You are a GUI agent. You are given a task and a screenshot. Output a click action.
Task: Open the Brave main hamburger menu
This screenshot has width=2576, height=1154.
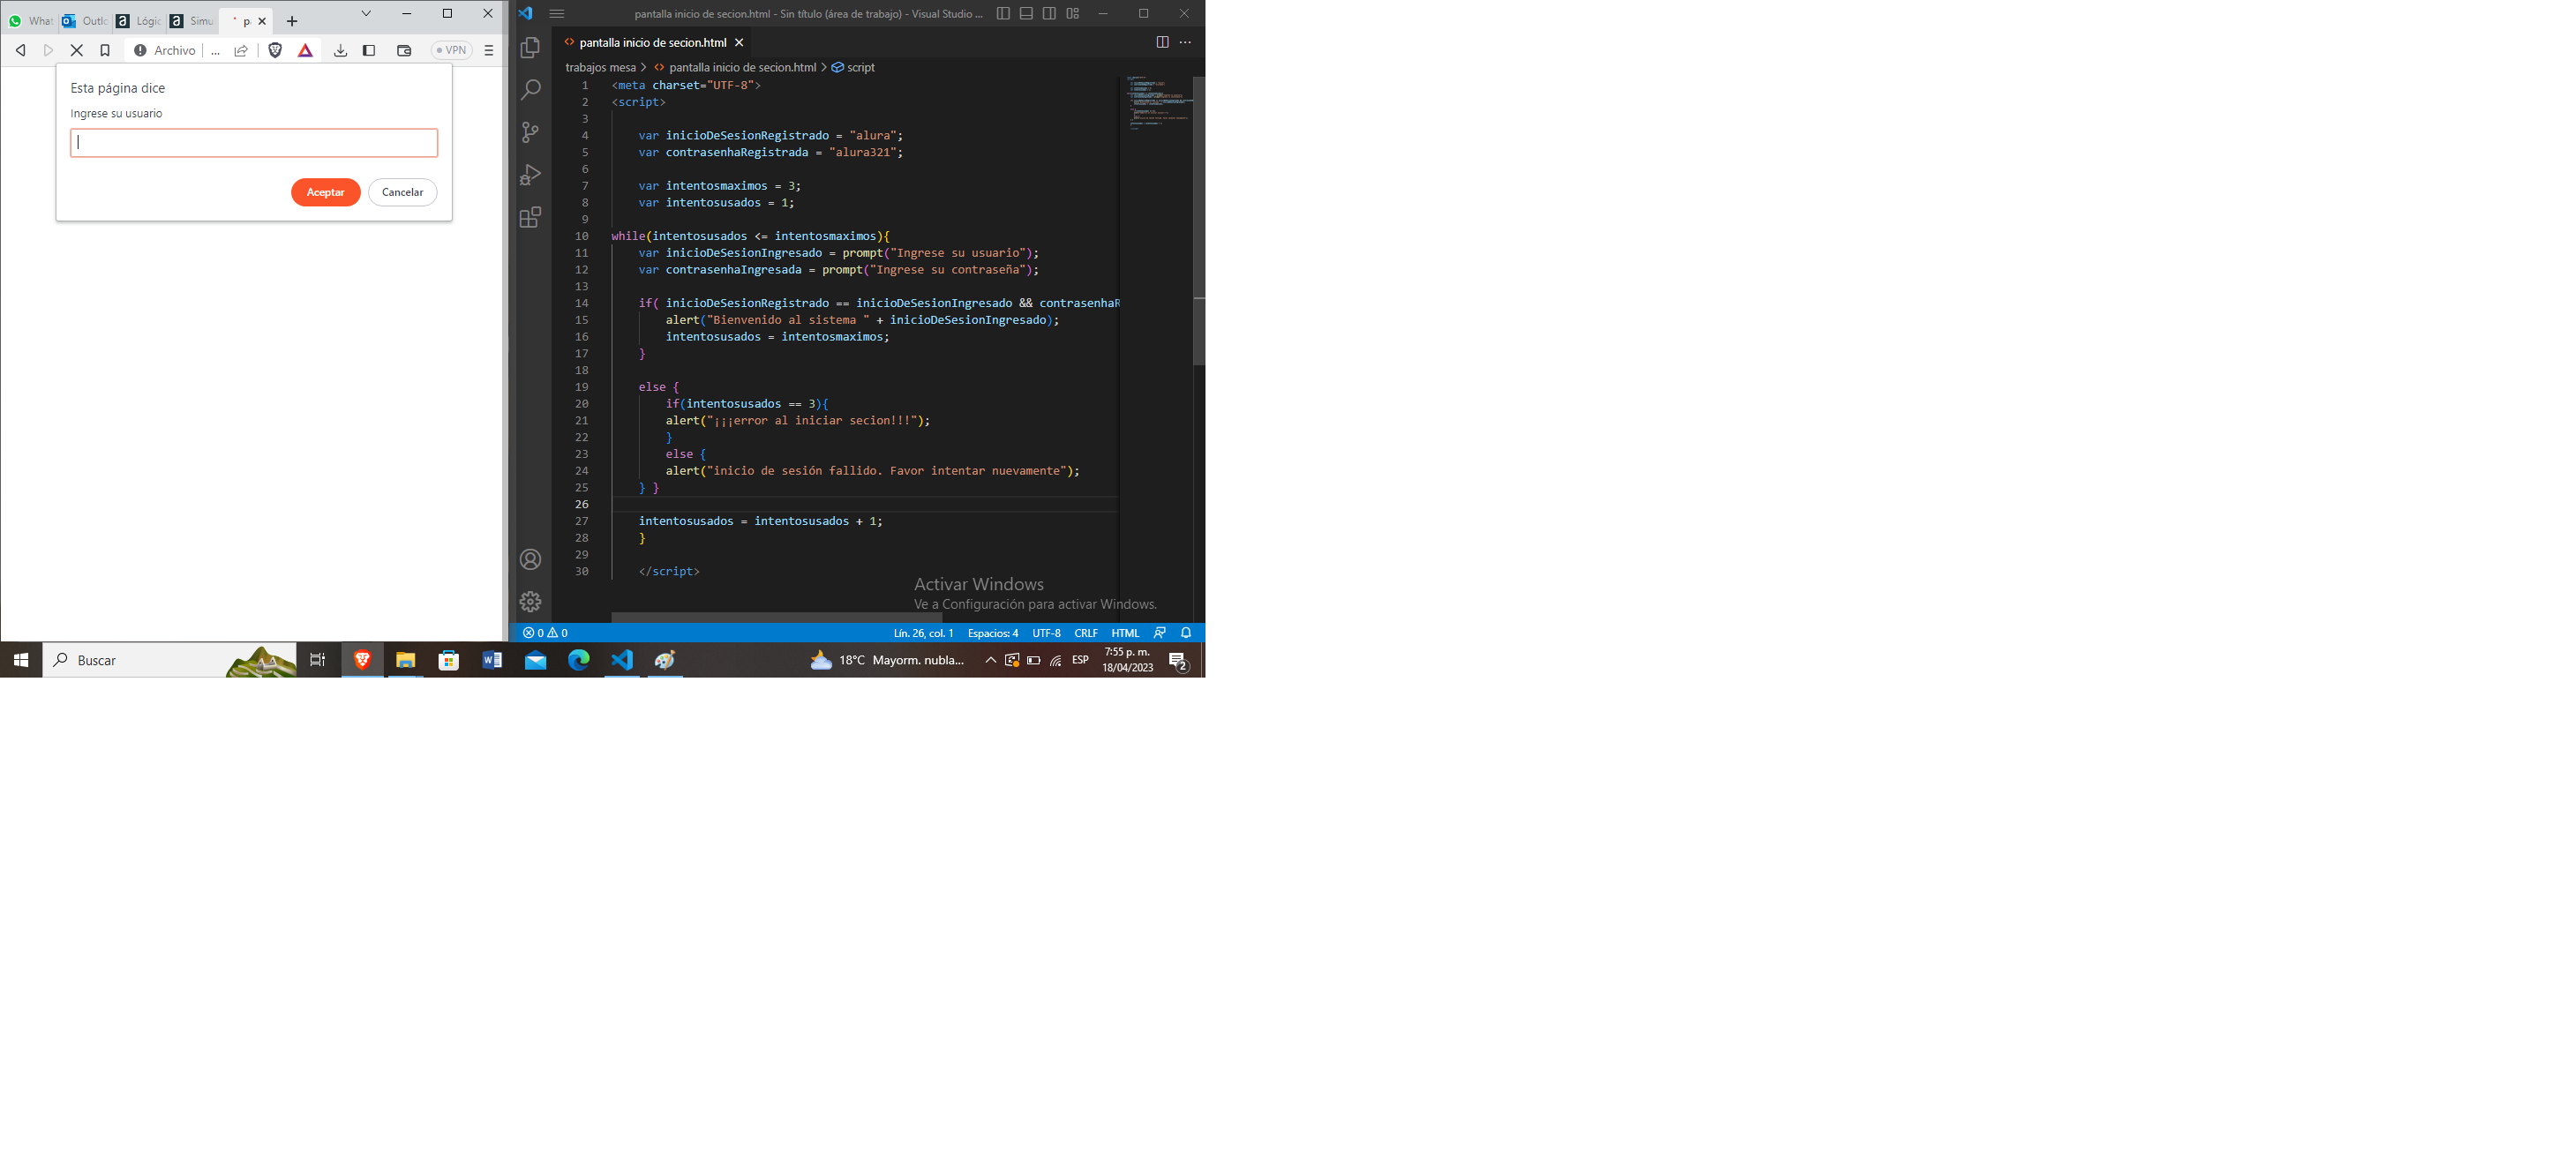point(488,50)
